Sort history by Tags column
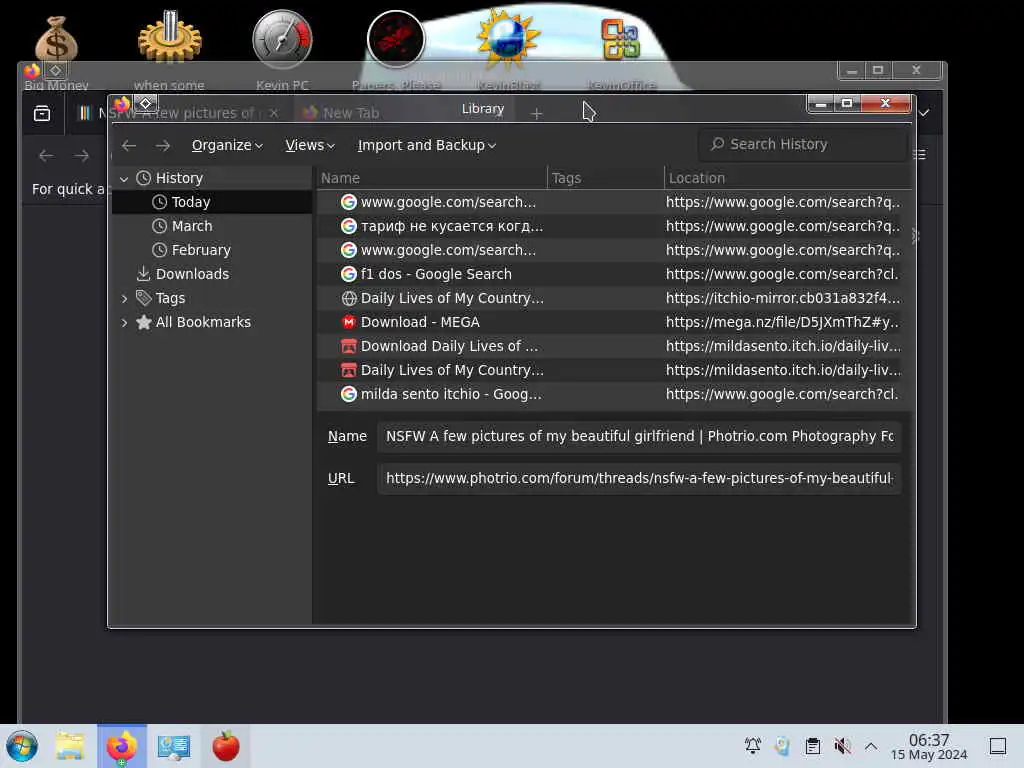This screenshot has height=768, width=1024. pos(605,178)
